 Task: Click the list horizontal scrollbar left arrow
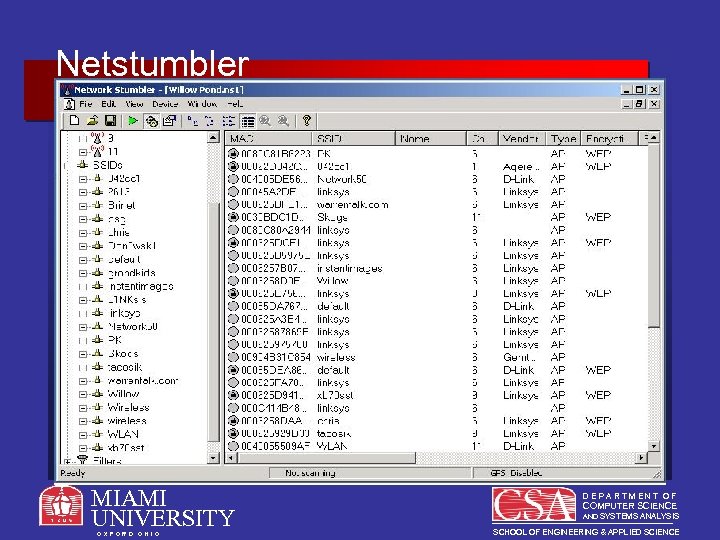click(x=231, y=457)
